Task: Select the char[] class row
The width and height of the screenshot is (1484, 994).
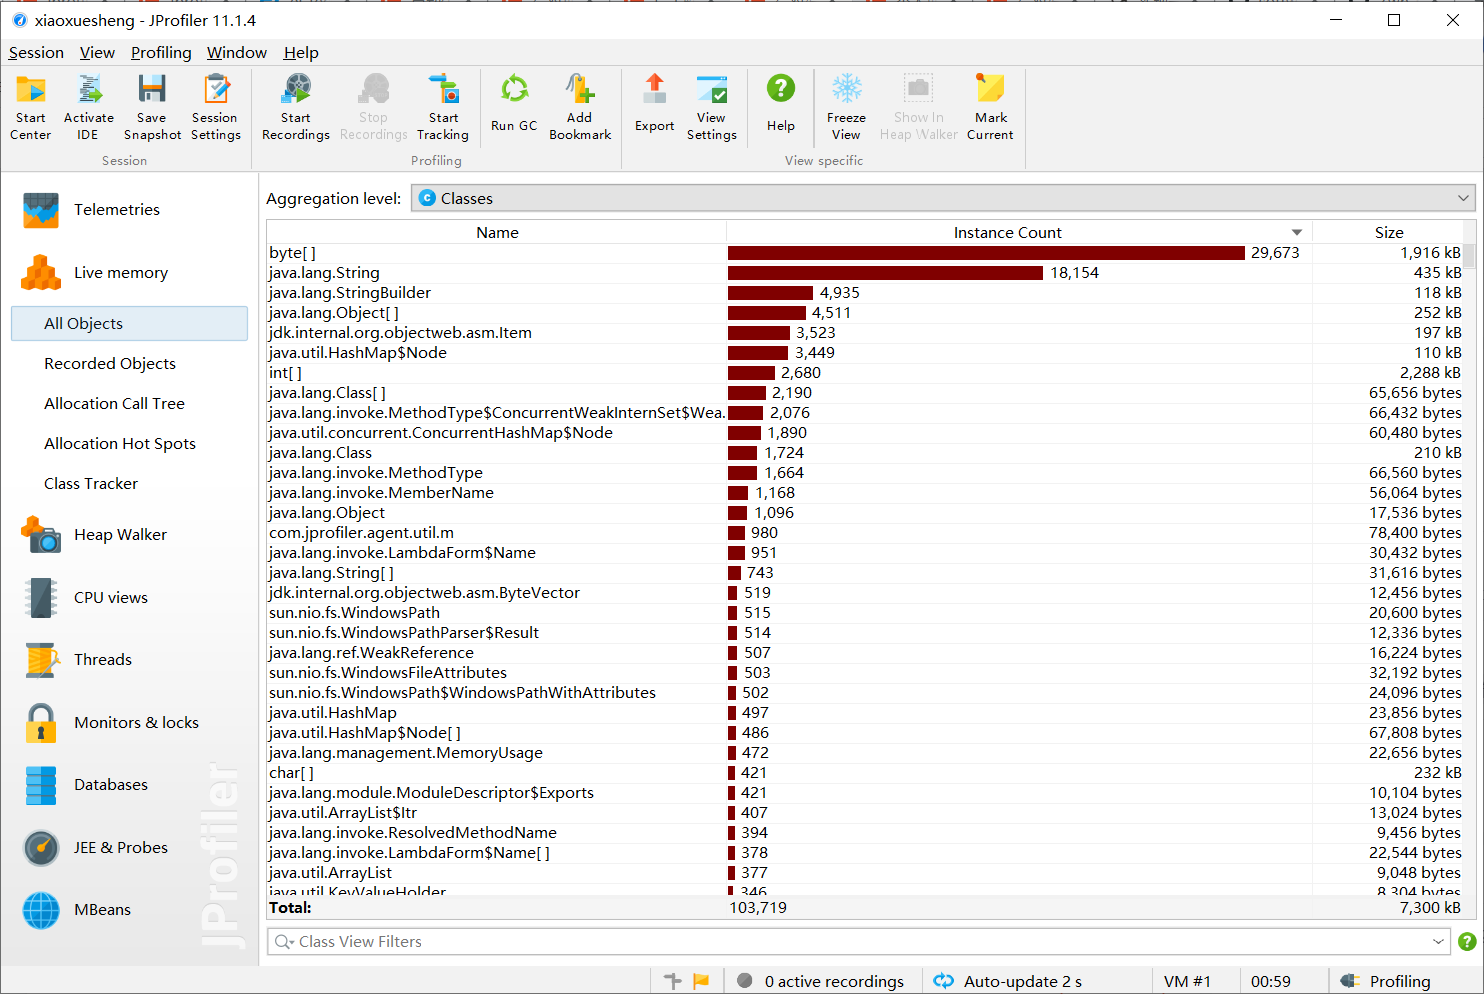Action: pyautogui.click(x=865, y=773)
